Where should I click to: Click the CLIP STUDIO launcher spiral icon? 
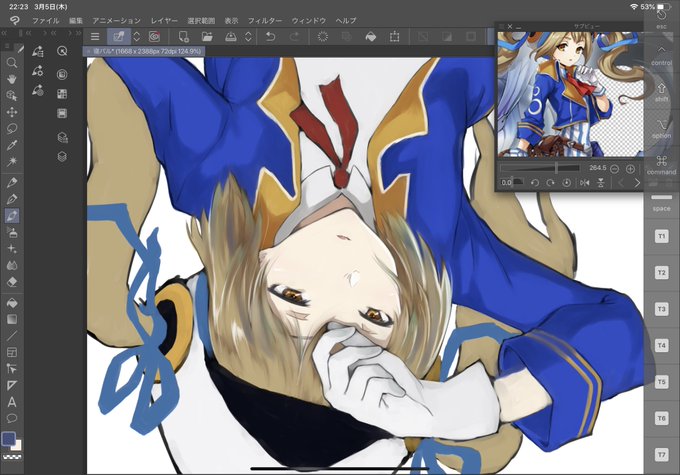pyautogui.click(x=154, y=36)
